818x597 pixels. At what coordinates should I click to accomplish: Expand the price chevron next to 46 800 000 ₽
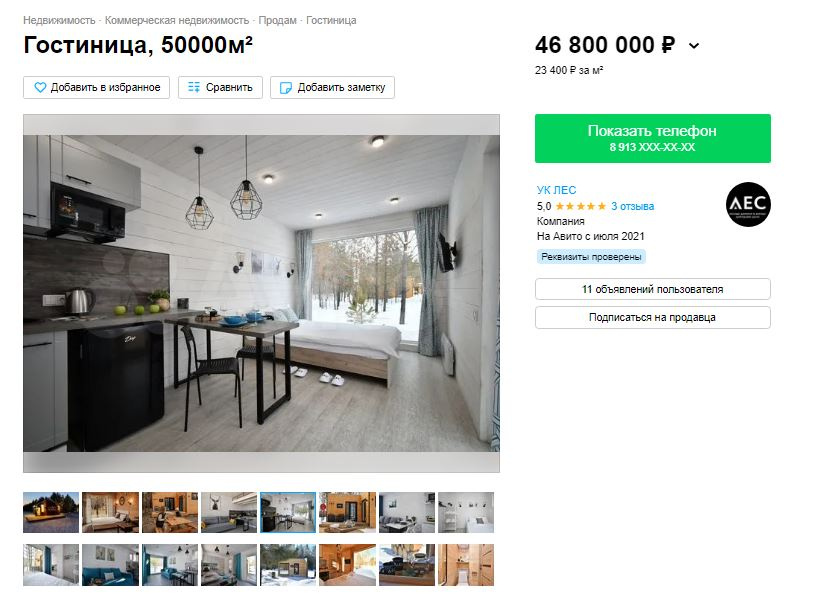click(694, 46)
